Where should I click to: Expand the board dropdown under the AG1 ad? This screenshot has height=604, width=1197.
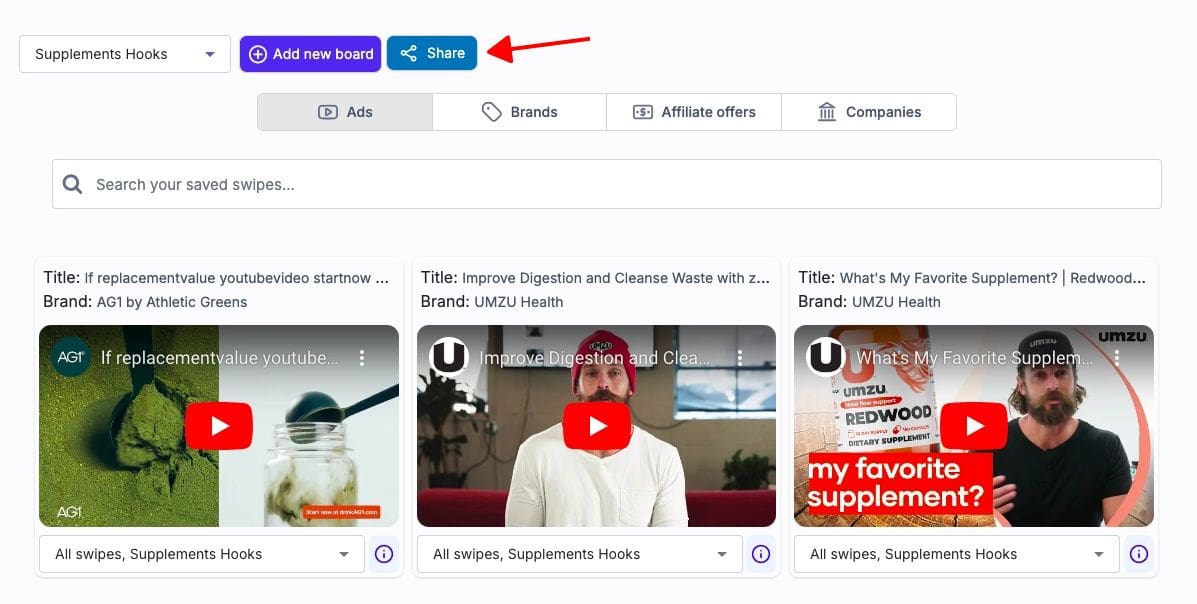pos(200,553)
